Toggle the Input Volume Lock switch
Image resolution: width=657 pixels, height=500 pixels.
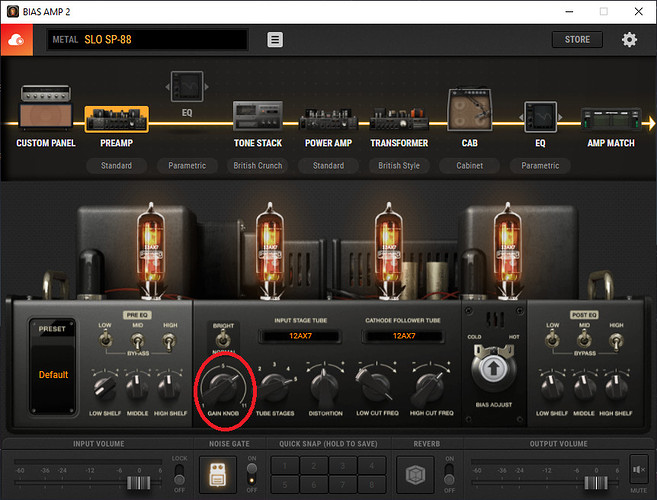pyautogui.click(x=179, y=474)
